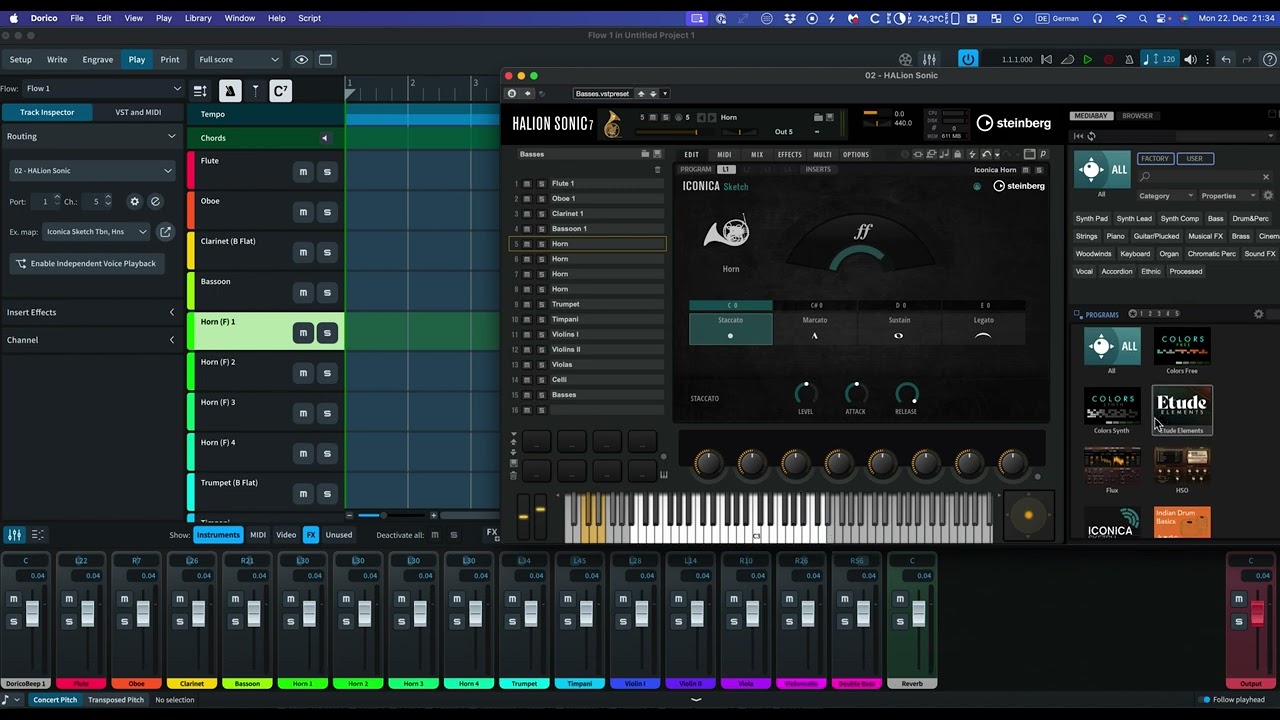Open the MIX tab in HALion Sonic

[757, 155]
